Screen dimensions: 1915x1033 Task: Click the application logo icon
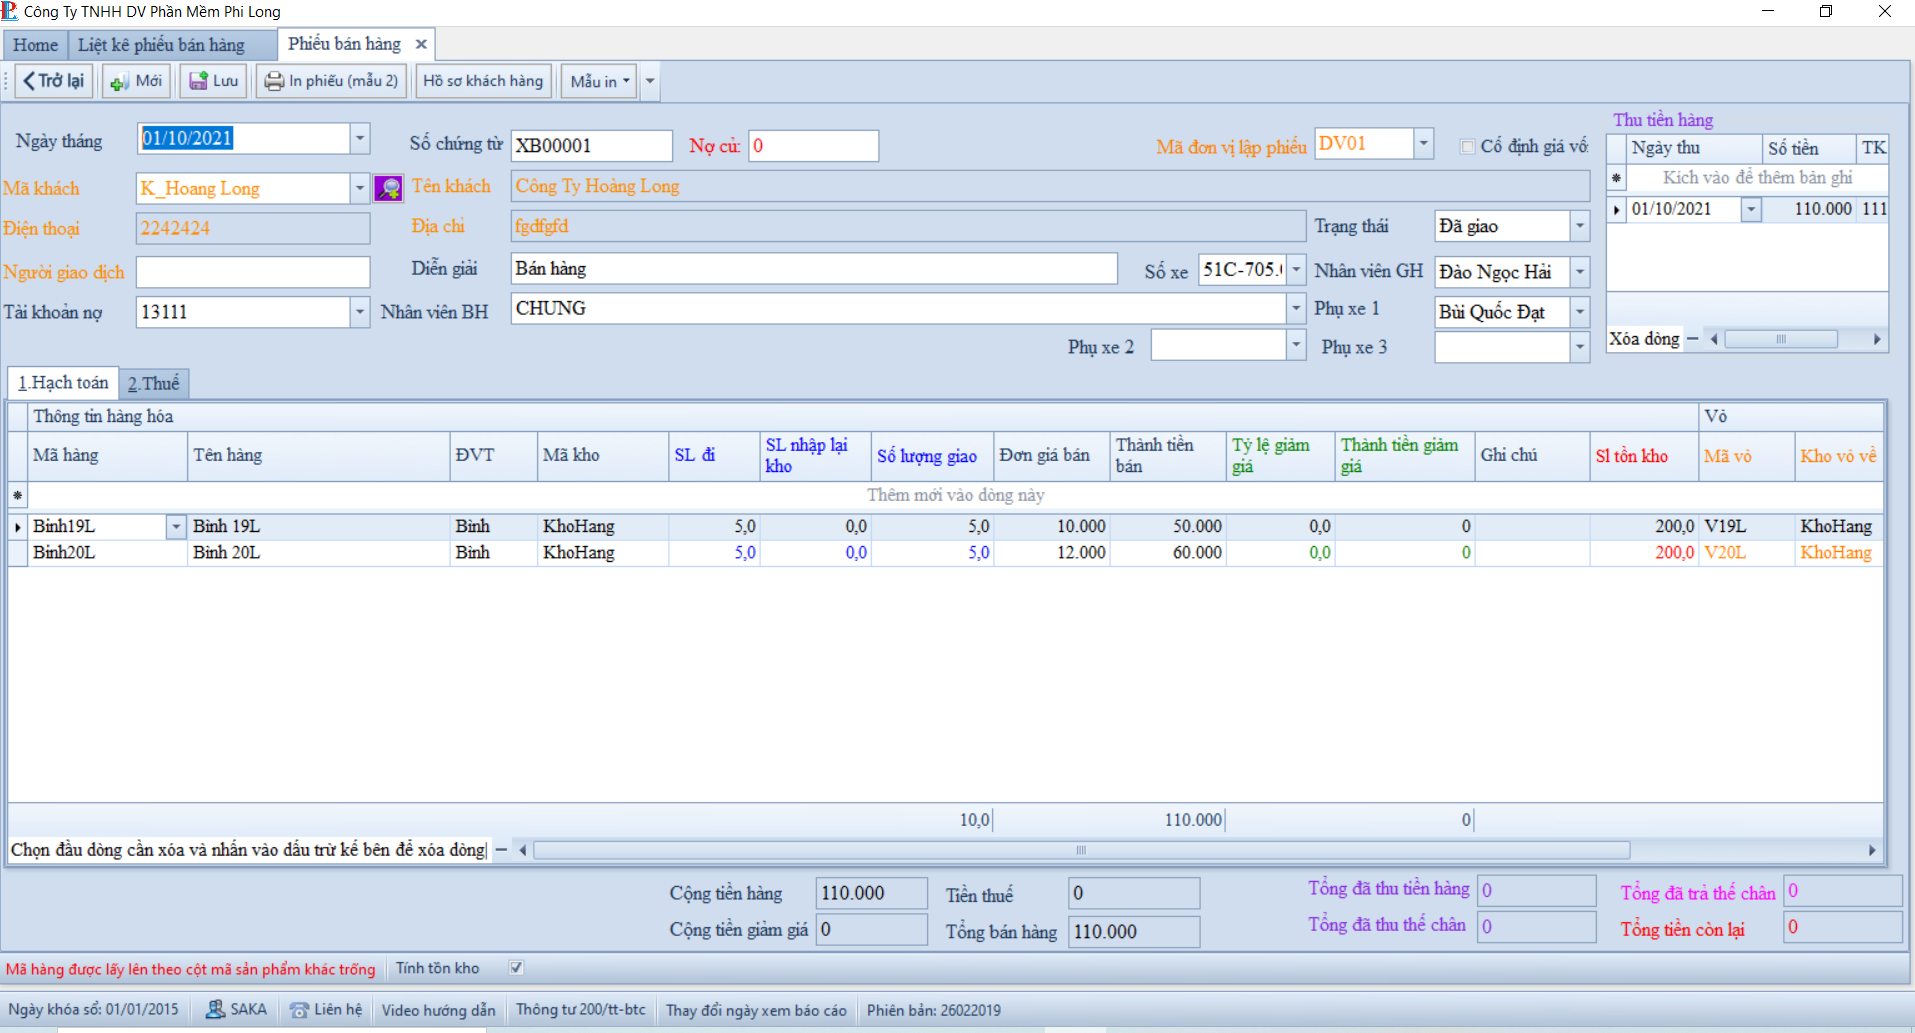pyautogui.click(x=10, y=11)
